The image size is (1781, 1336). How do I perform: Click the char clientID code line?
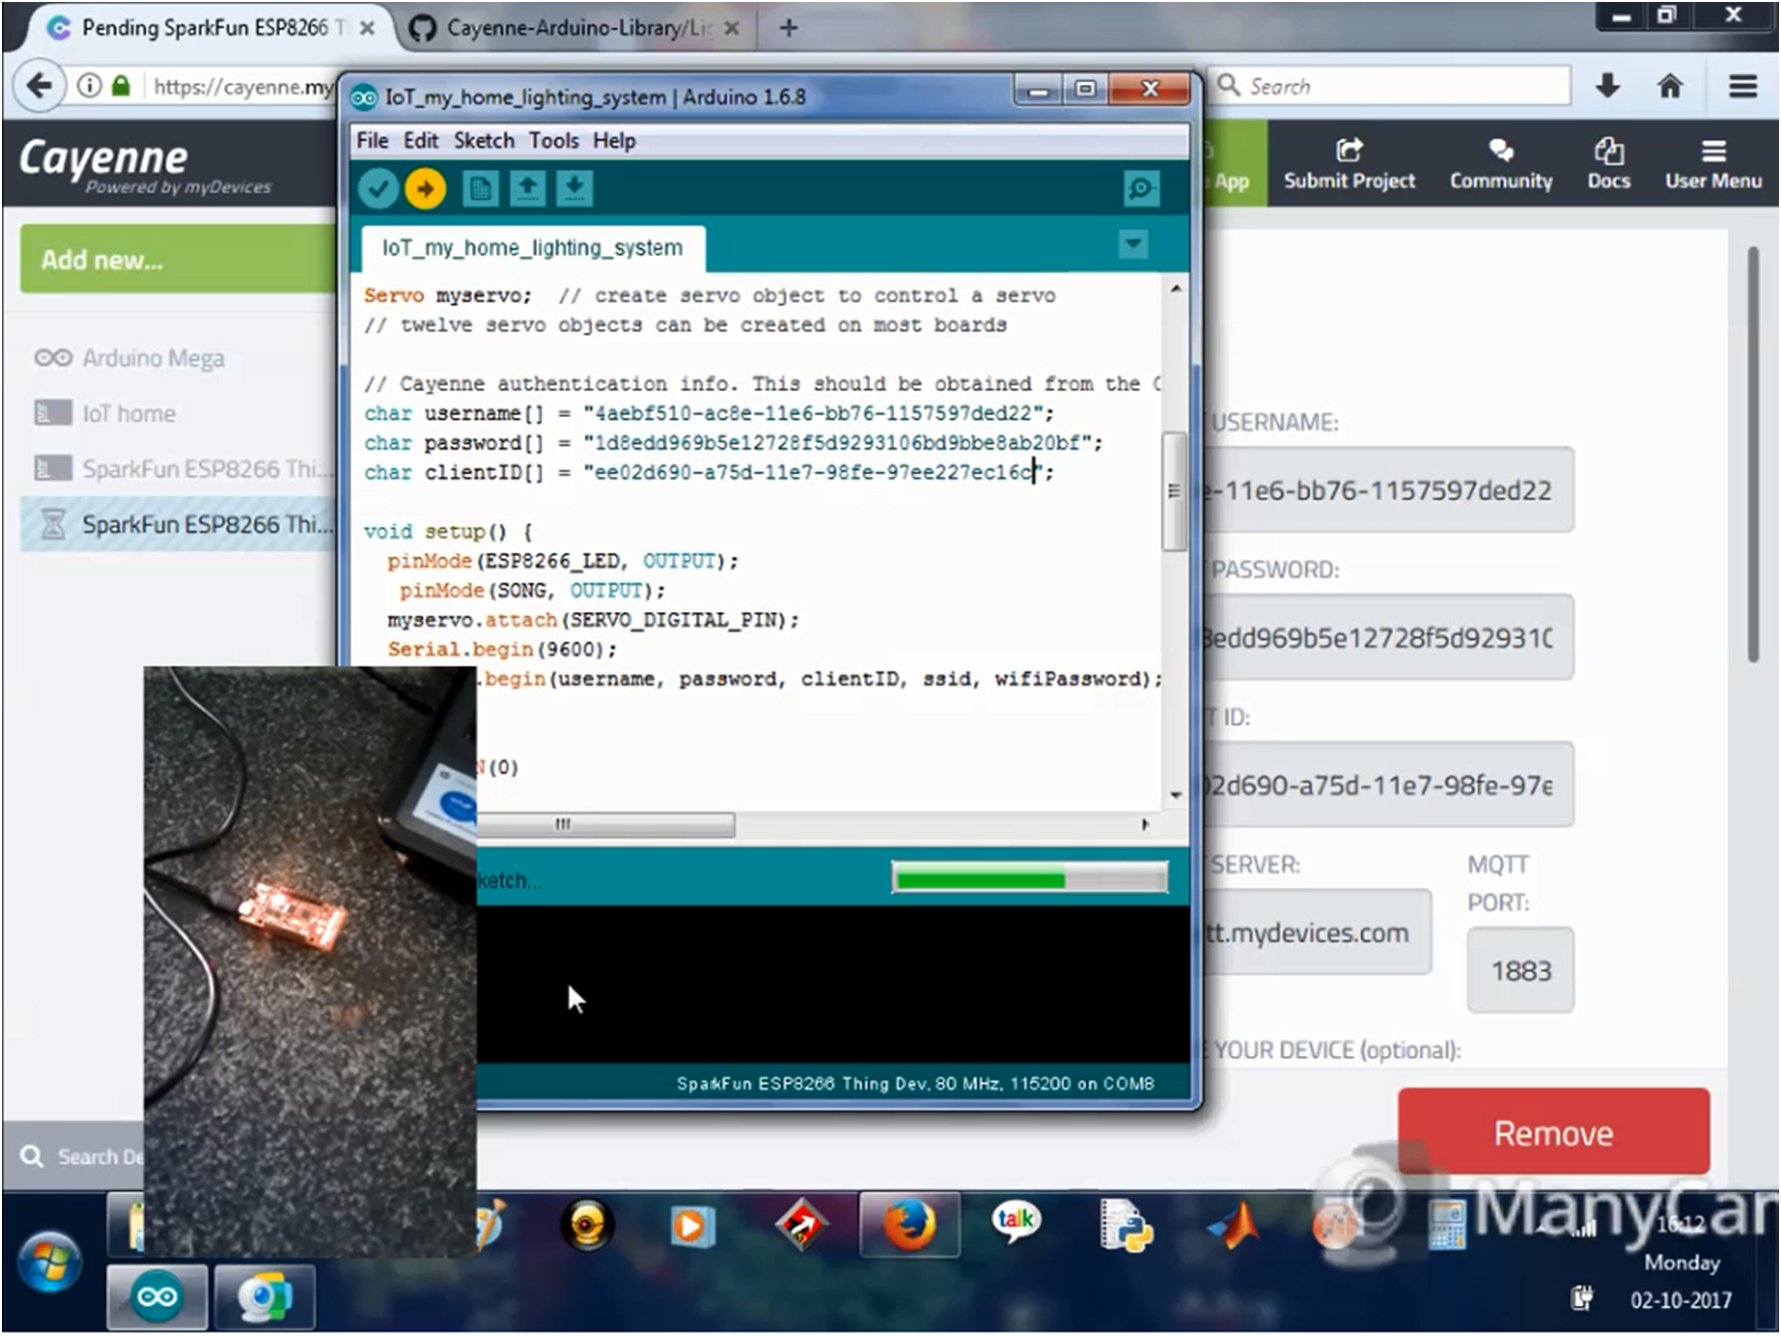(x=709, y=472)
